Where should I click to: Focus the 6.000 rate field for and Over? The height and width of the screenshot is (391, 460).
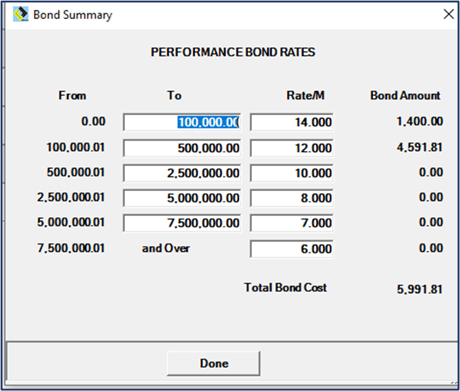point(292,249)
